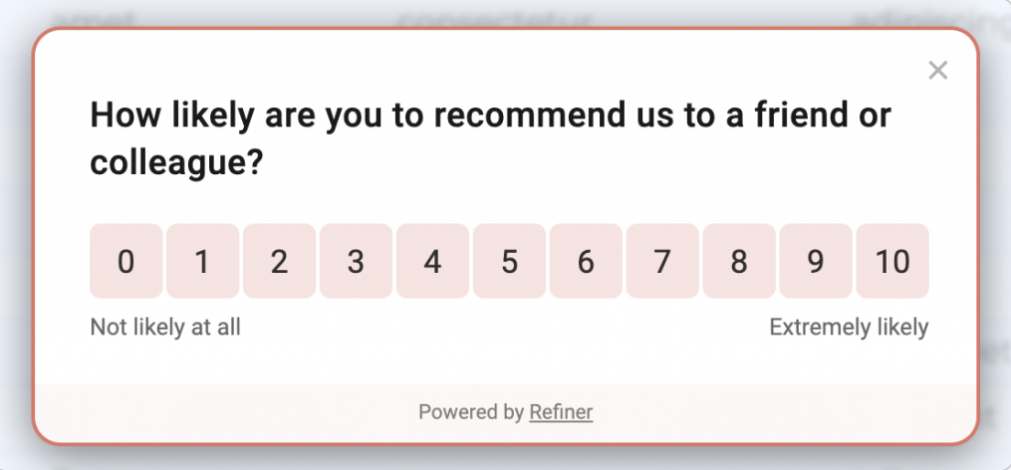Choose score 1 in the NPS scale
1011x470 pixels.
pyautogui.click(x=202, y=261)
